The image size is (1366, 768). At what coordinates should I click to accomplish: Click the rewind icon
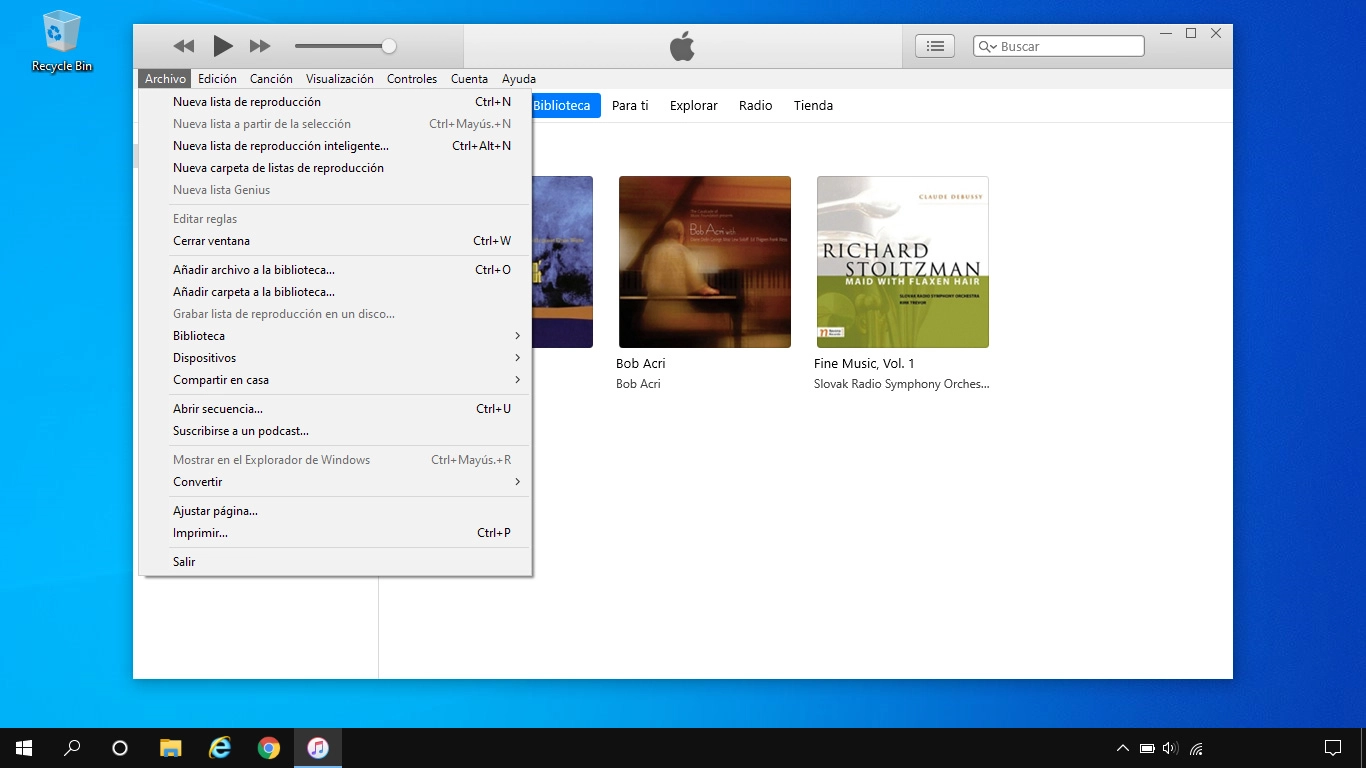184,45
